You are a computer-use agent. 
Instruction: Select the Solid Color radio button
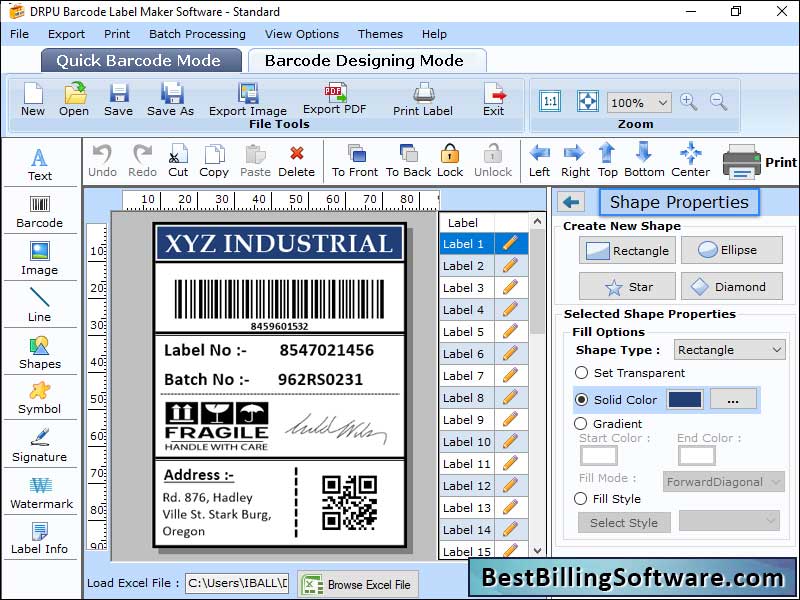pyautogui.click(x=581, y=399)
